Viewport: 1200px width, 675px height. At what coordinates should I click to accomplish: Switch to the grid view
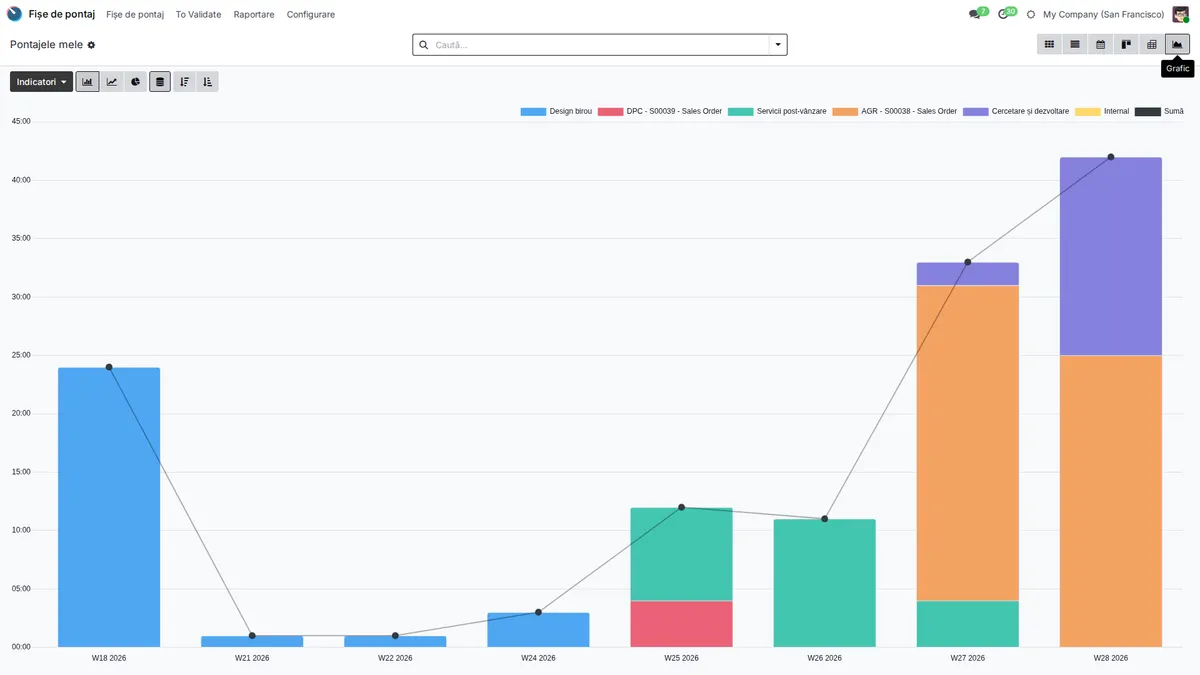[x=1049, y=44]
